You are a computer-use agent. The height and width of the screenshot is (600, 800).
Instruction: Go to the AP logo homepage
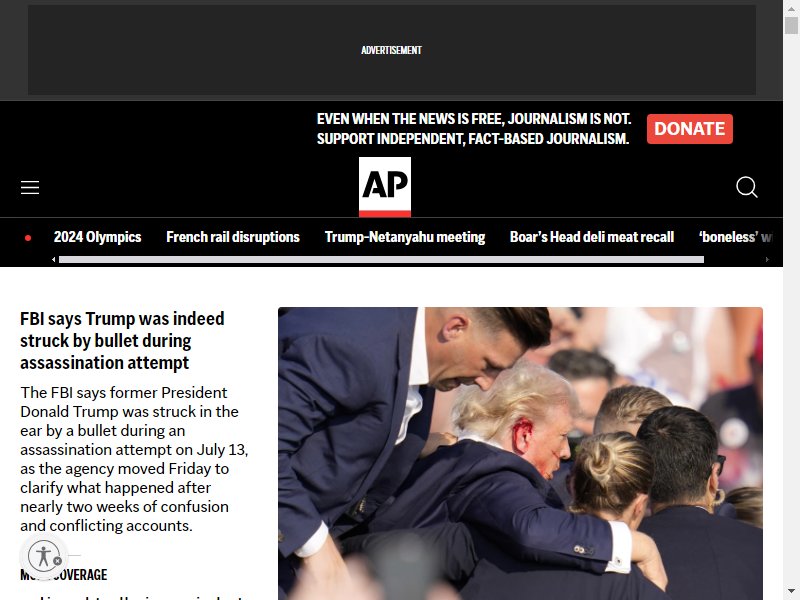point(385,187)
